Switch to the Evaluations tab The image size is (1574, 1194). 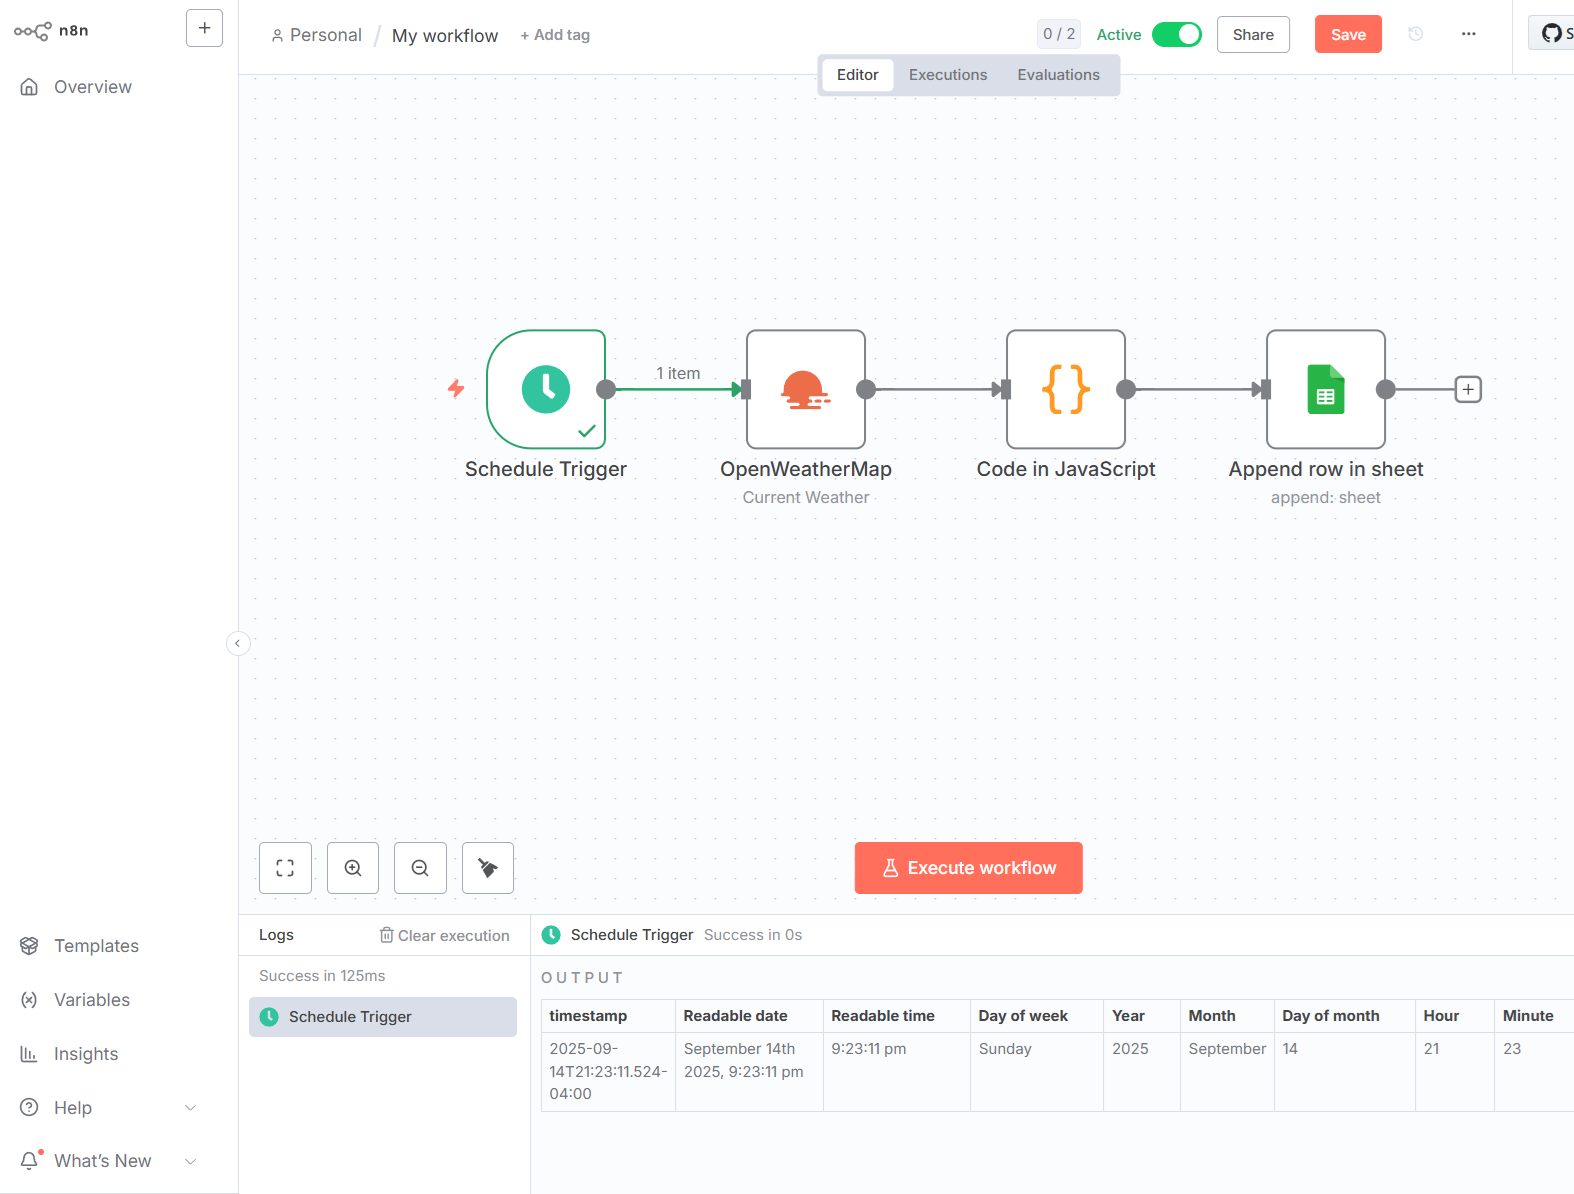click(x=1058, y=75)
